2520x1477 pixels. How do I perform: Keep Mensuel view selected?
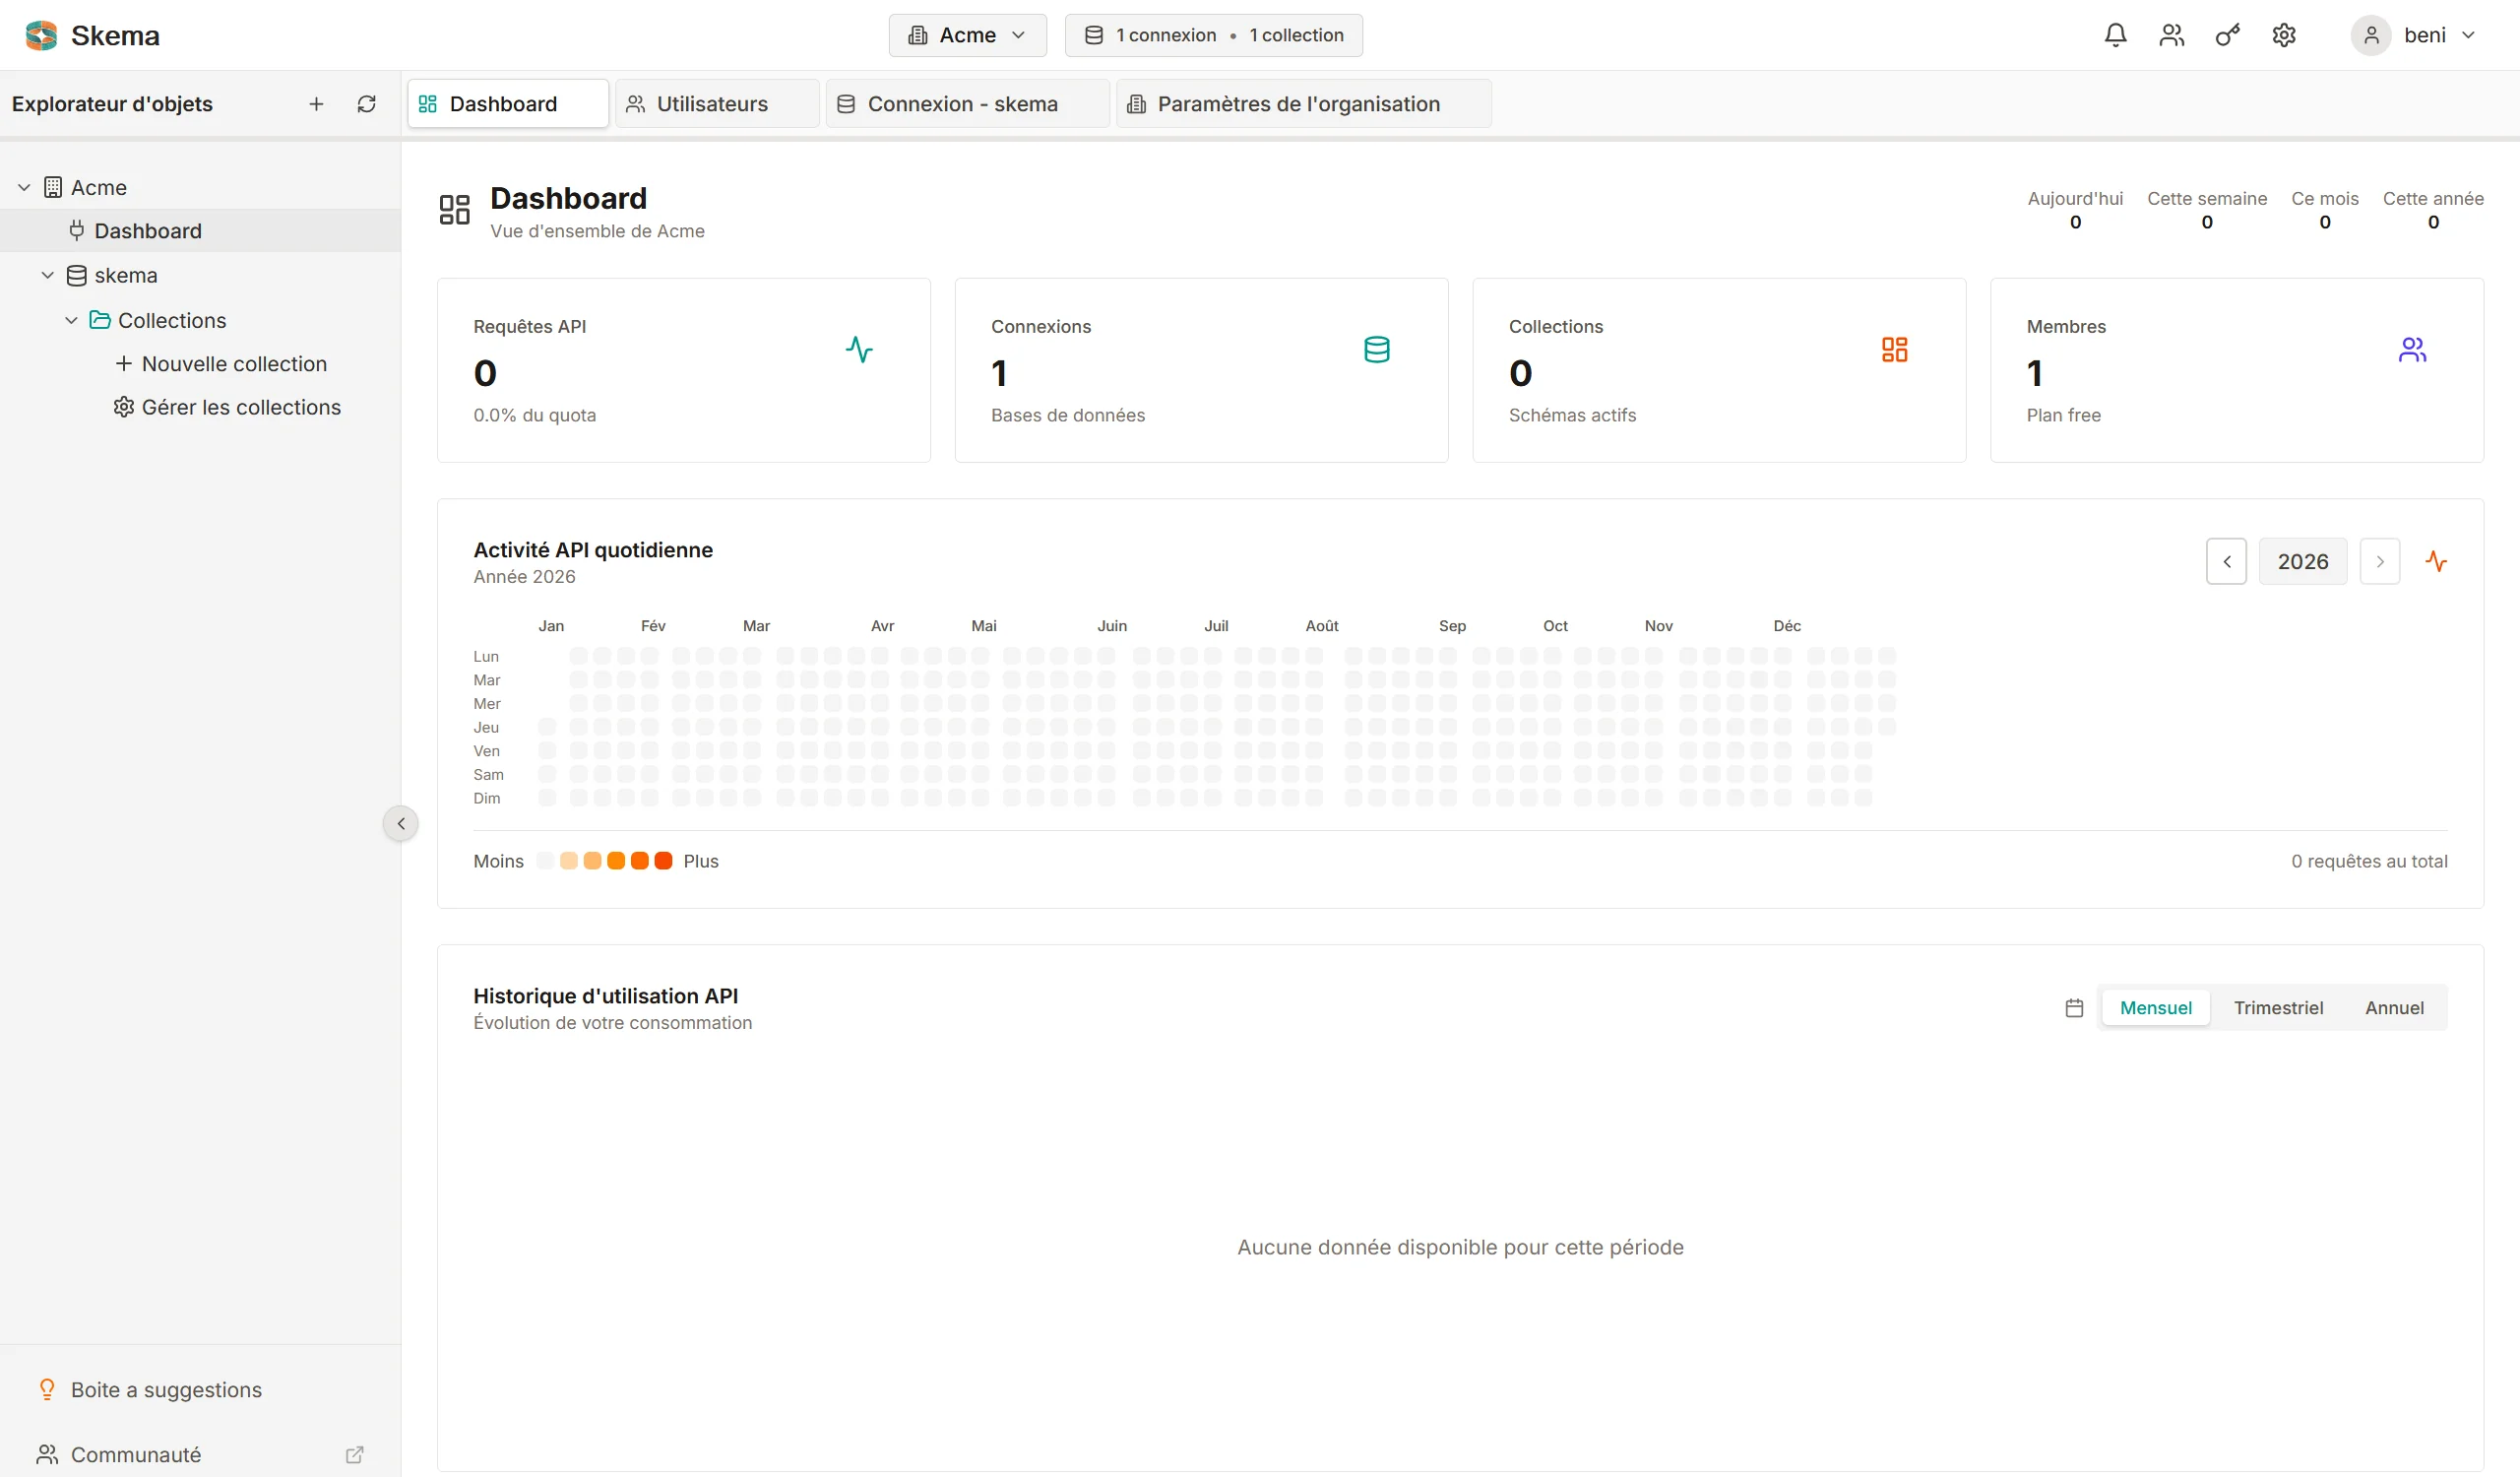click(x=2155, y=1007)
